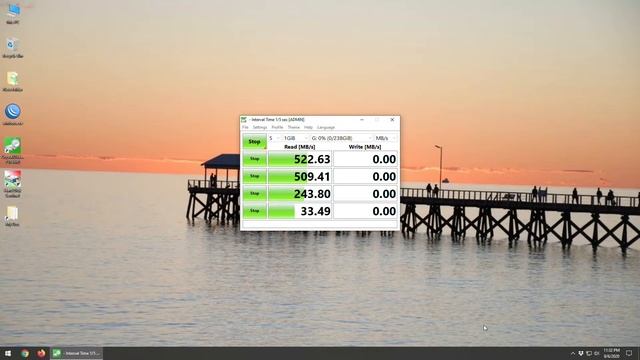Screen dimensions: 640x360
Task: Open the Language menu
Action: tap(326, 127)
